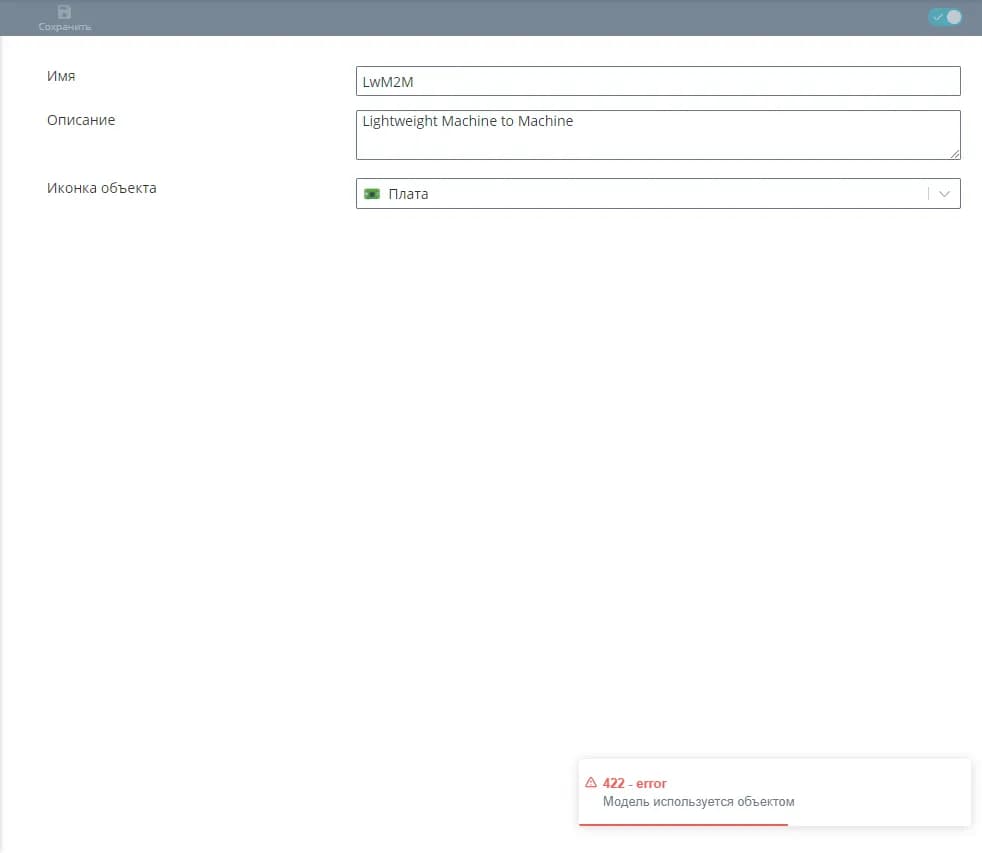Click the Модель используется объектом message
The width and height of the screenshot is (982, 853).
point(698,802)
